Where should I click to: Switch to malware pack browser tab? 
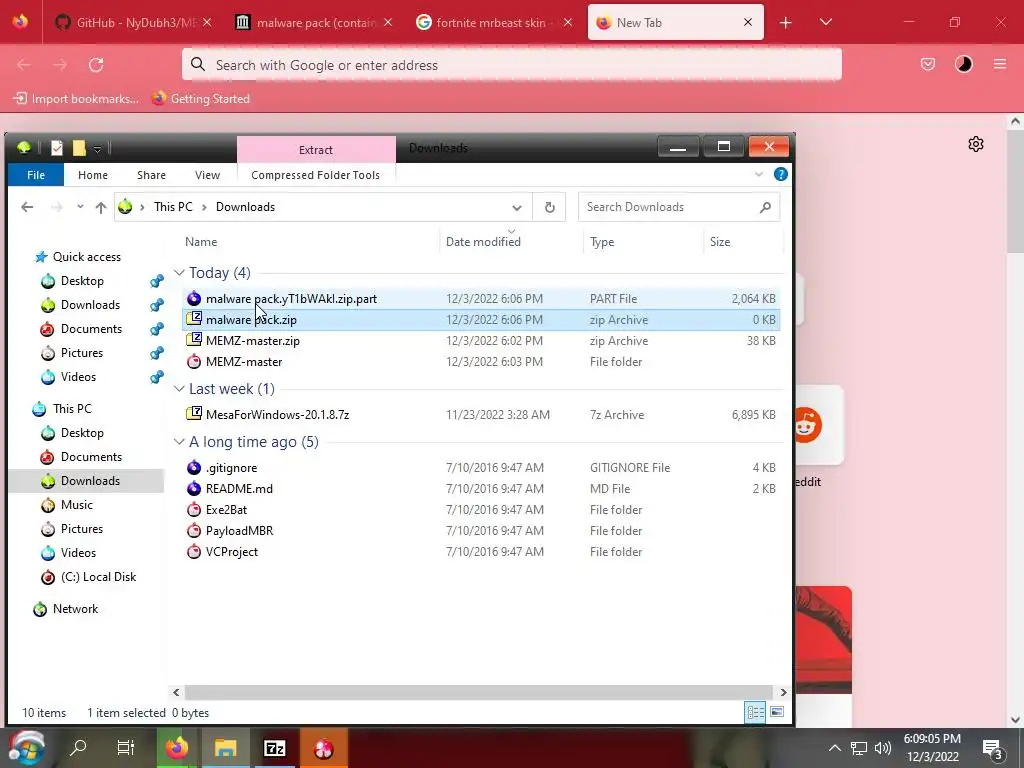[313, 22]
